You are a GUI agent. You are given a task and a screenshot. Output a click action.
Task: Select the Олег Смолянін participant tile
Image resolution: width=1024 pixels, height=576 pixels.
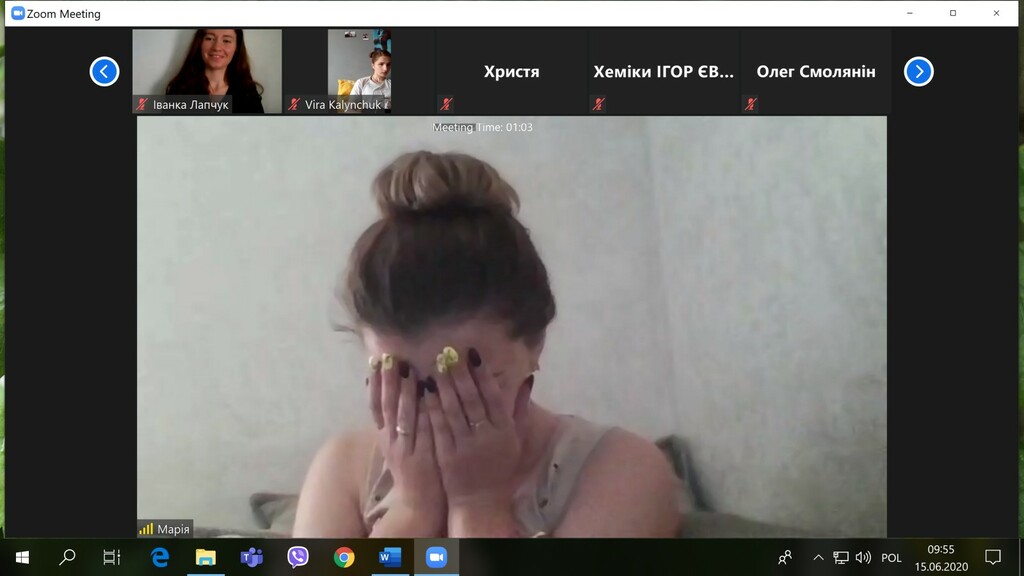(815, 71)
